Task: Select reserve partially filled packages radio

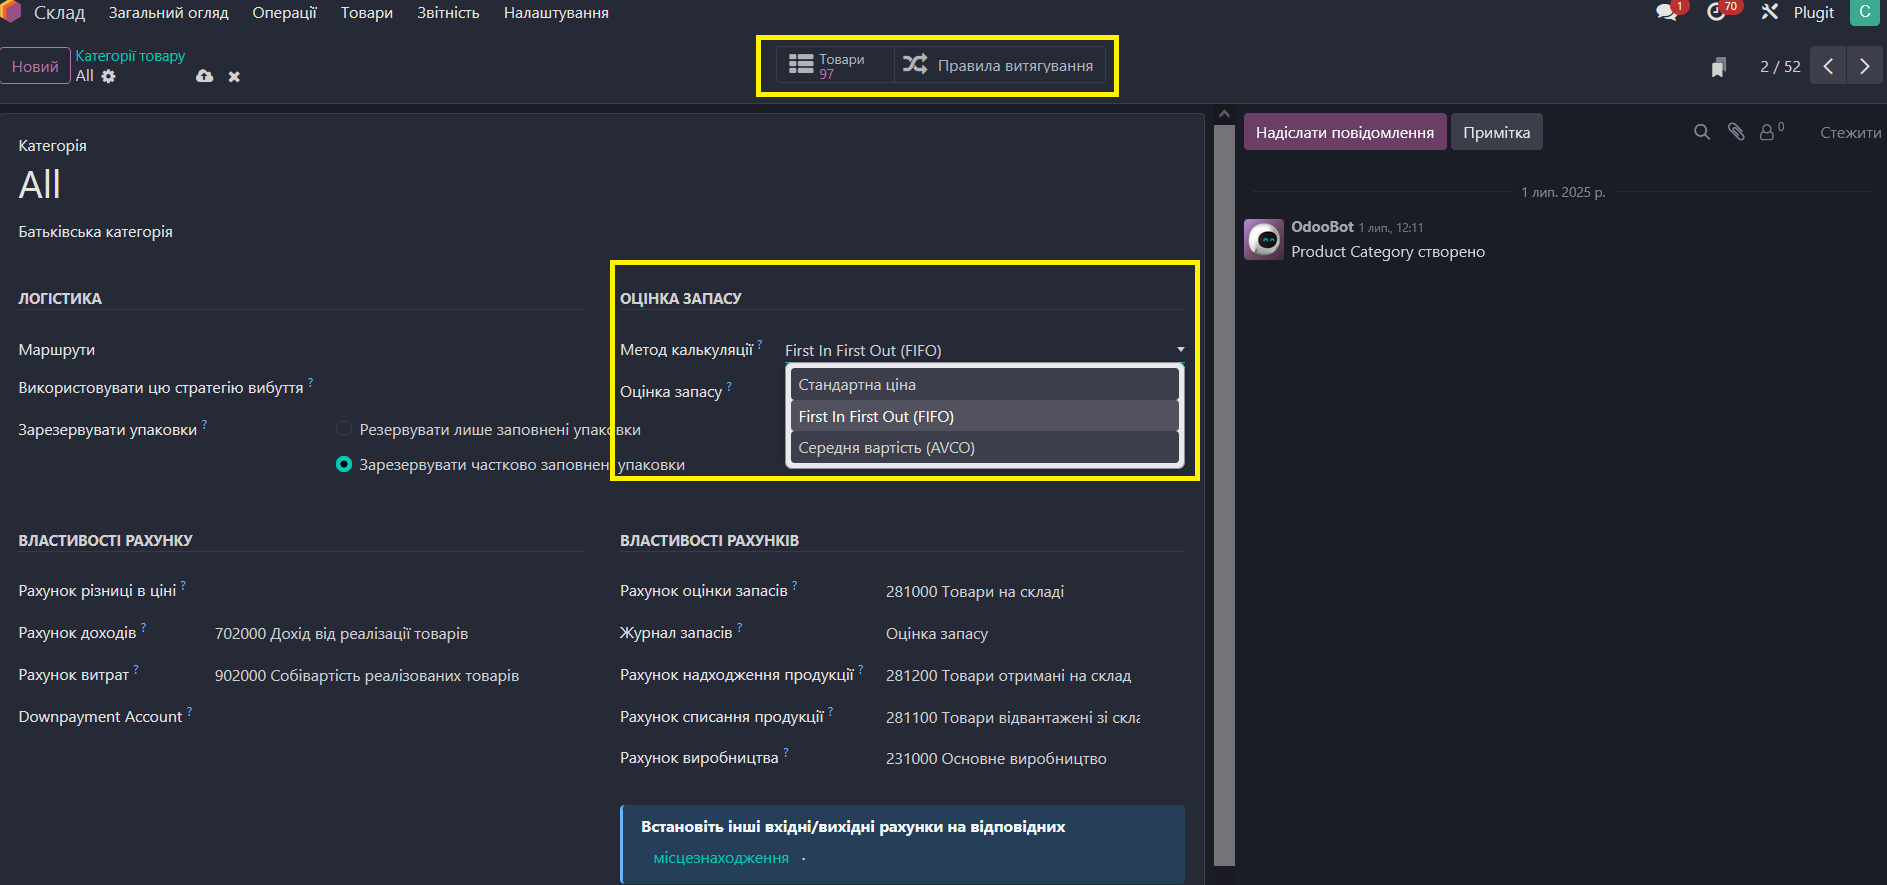Action: click(x=344, y=464)
